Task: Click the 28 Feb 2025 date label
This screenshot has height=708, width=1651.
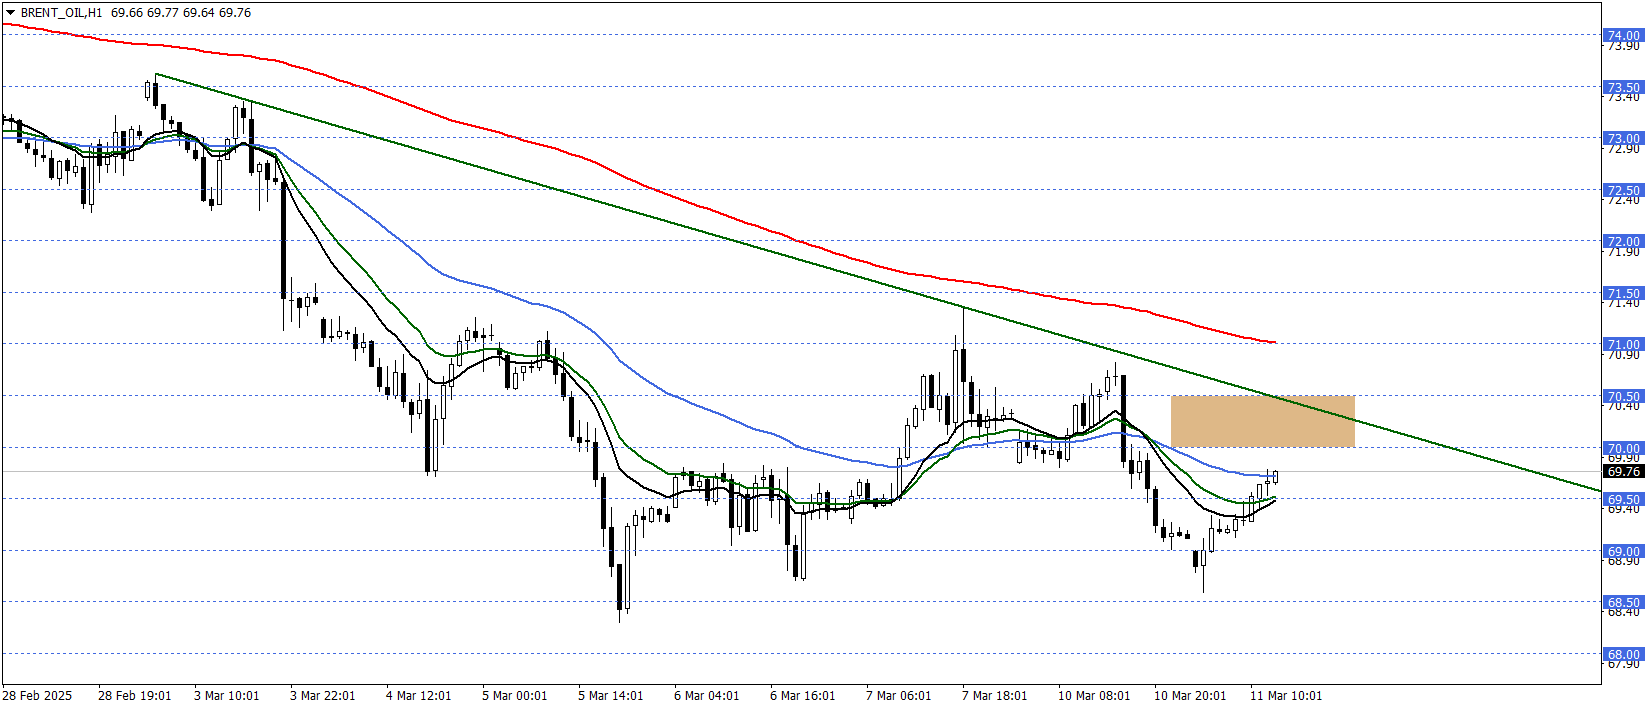Action: point(38,695)
